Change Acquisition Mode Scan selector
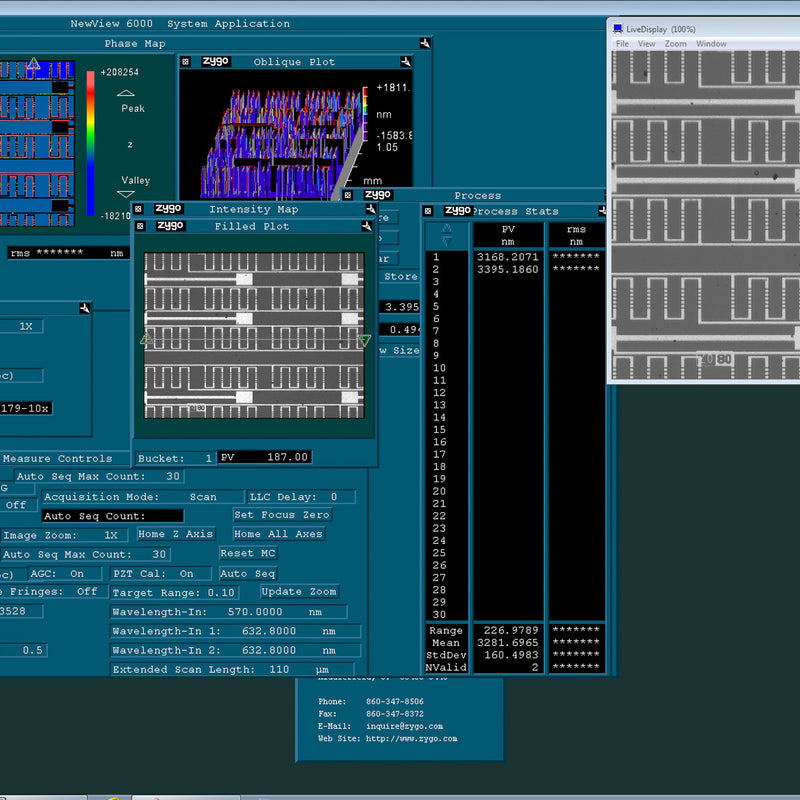800x800 pixels. tap(203, 497)
